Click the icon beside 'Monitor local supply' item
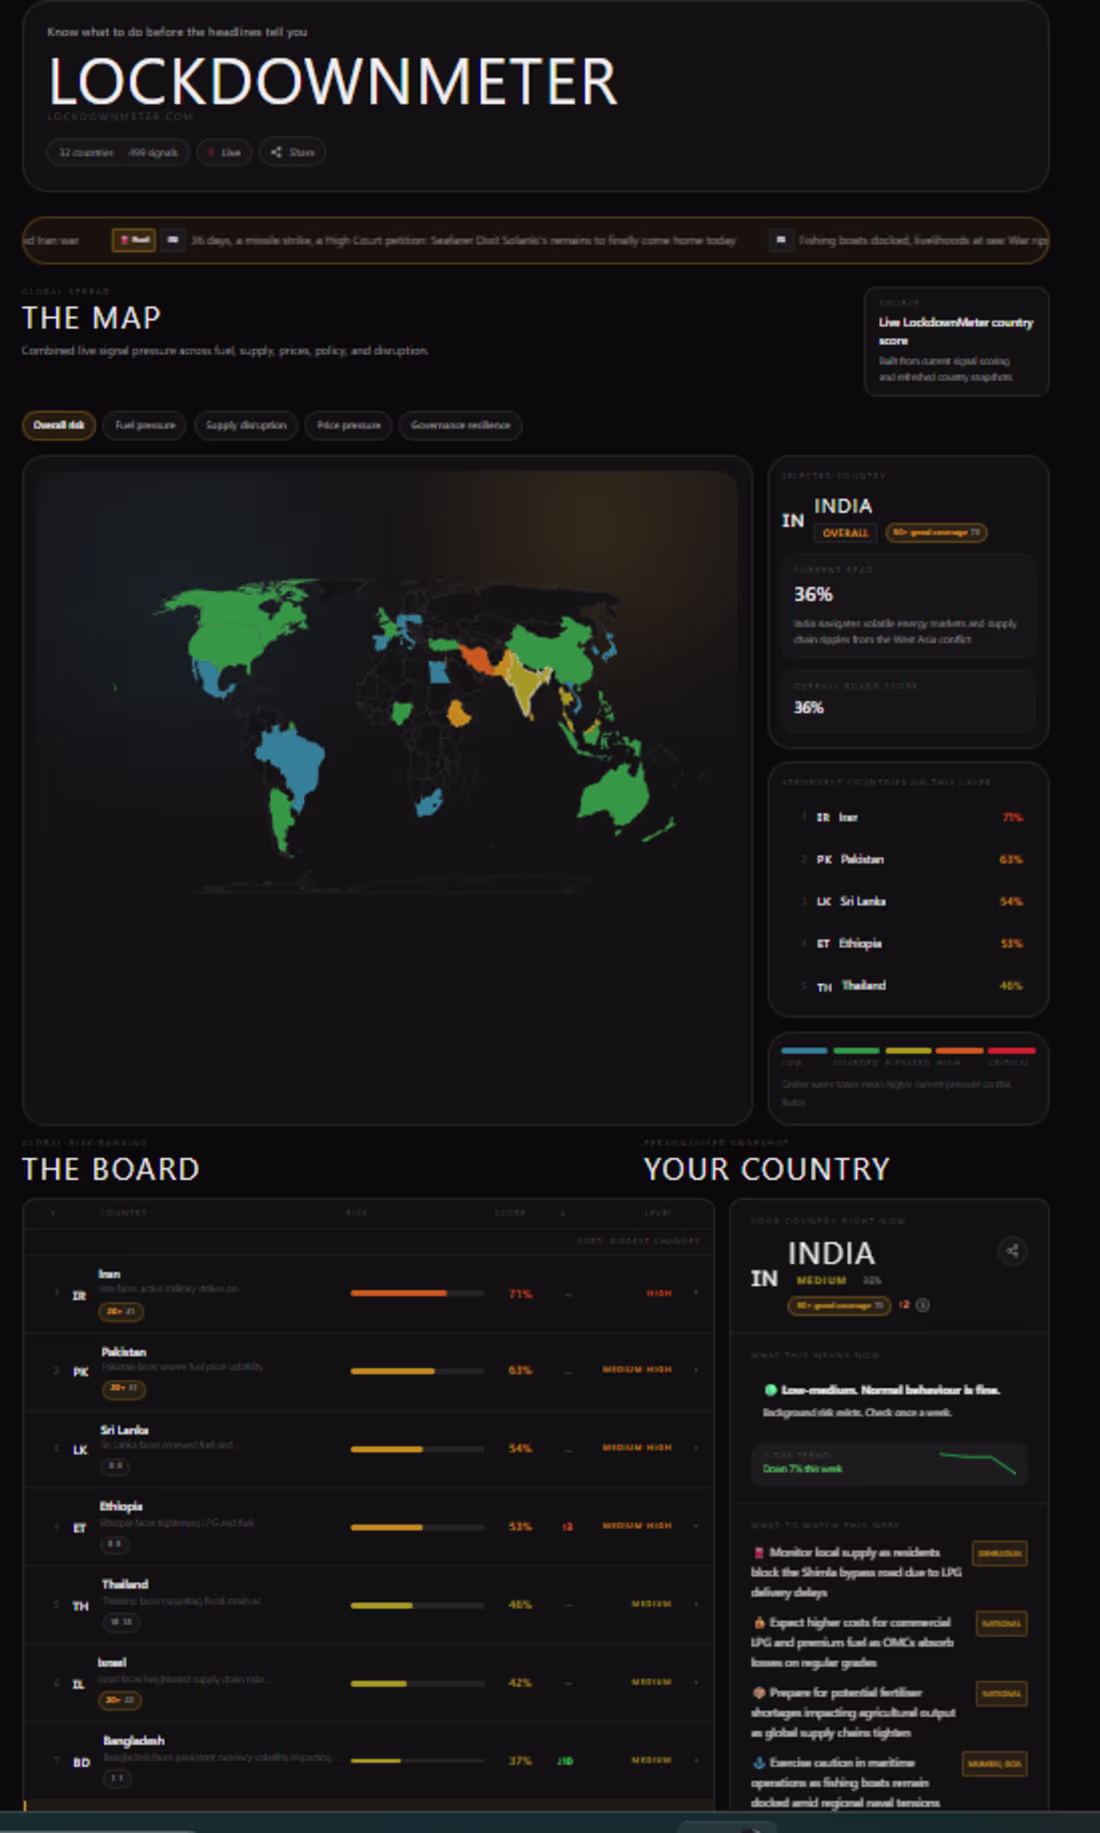This screenshot has width=1100, height=1833. coord(759,1553)
